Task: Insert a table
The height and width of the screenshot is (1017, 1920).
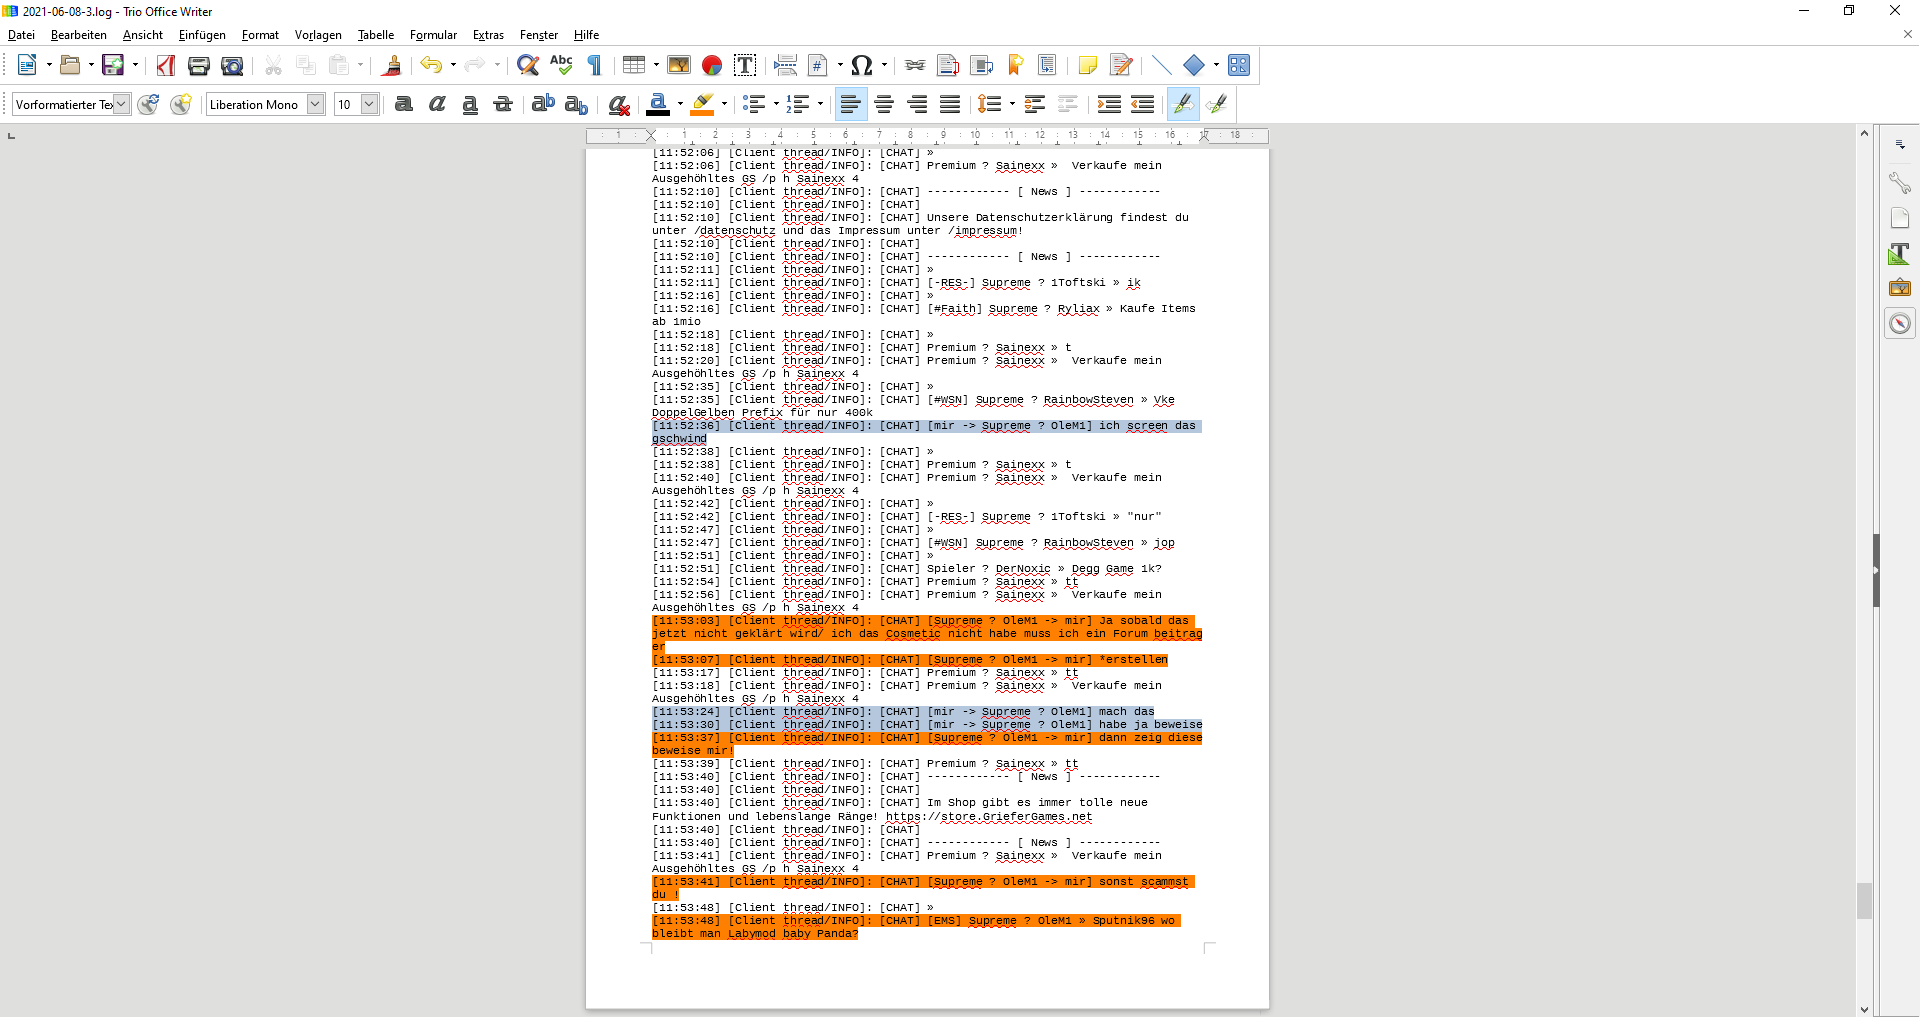Action: tap(634, 65)
